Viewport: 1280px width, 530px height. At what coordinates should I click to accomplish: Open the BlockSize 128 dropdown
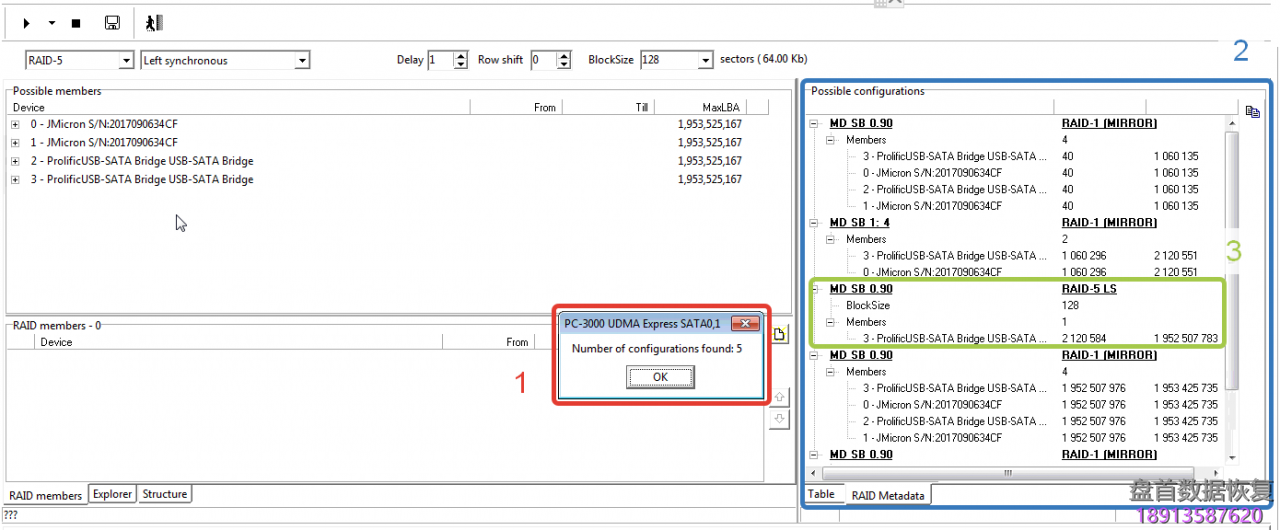[706, 61]
